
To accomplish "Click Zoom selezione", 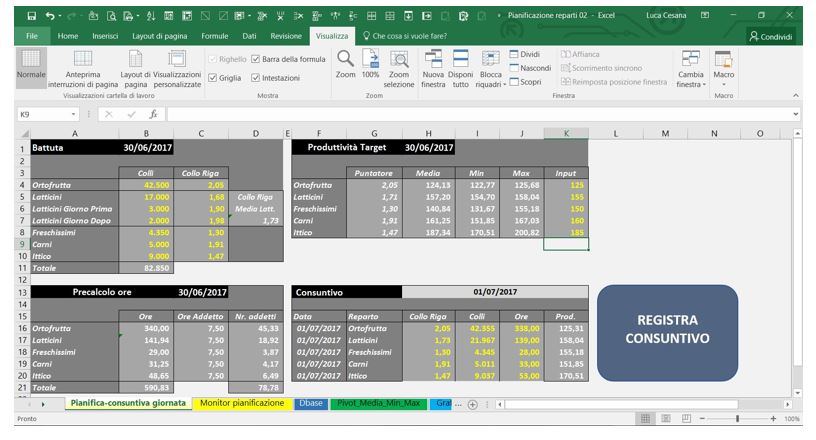I will coord(399,69).
